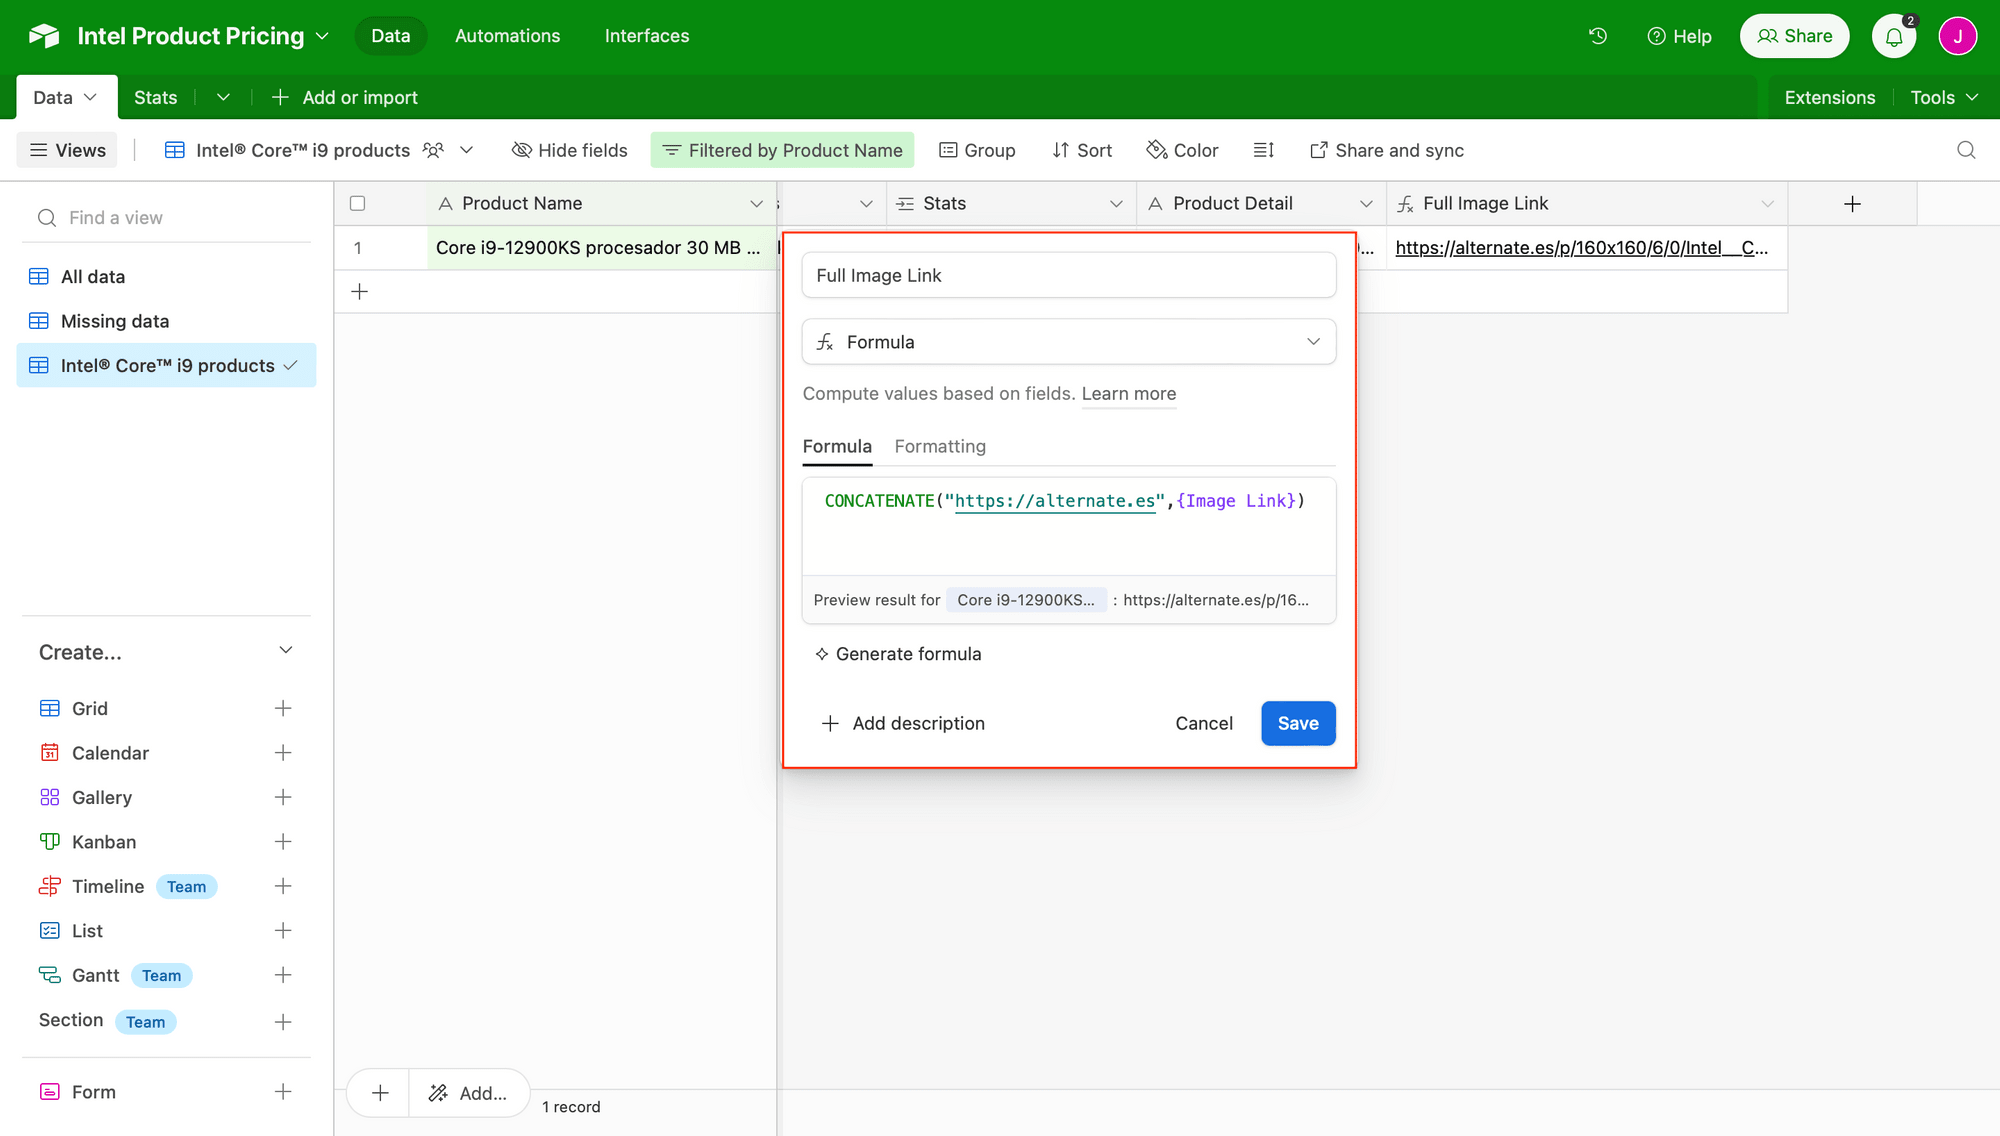Click the row height icon

pyautogui.click(x=1263, y=150)
